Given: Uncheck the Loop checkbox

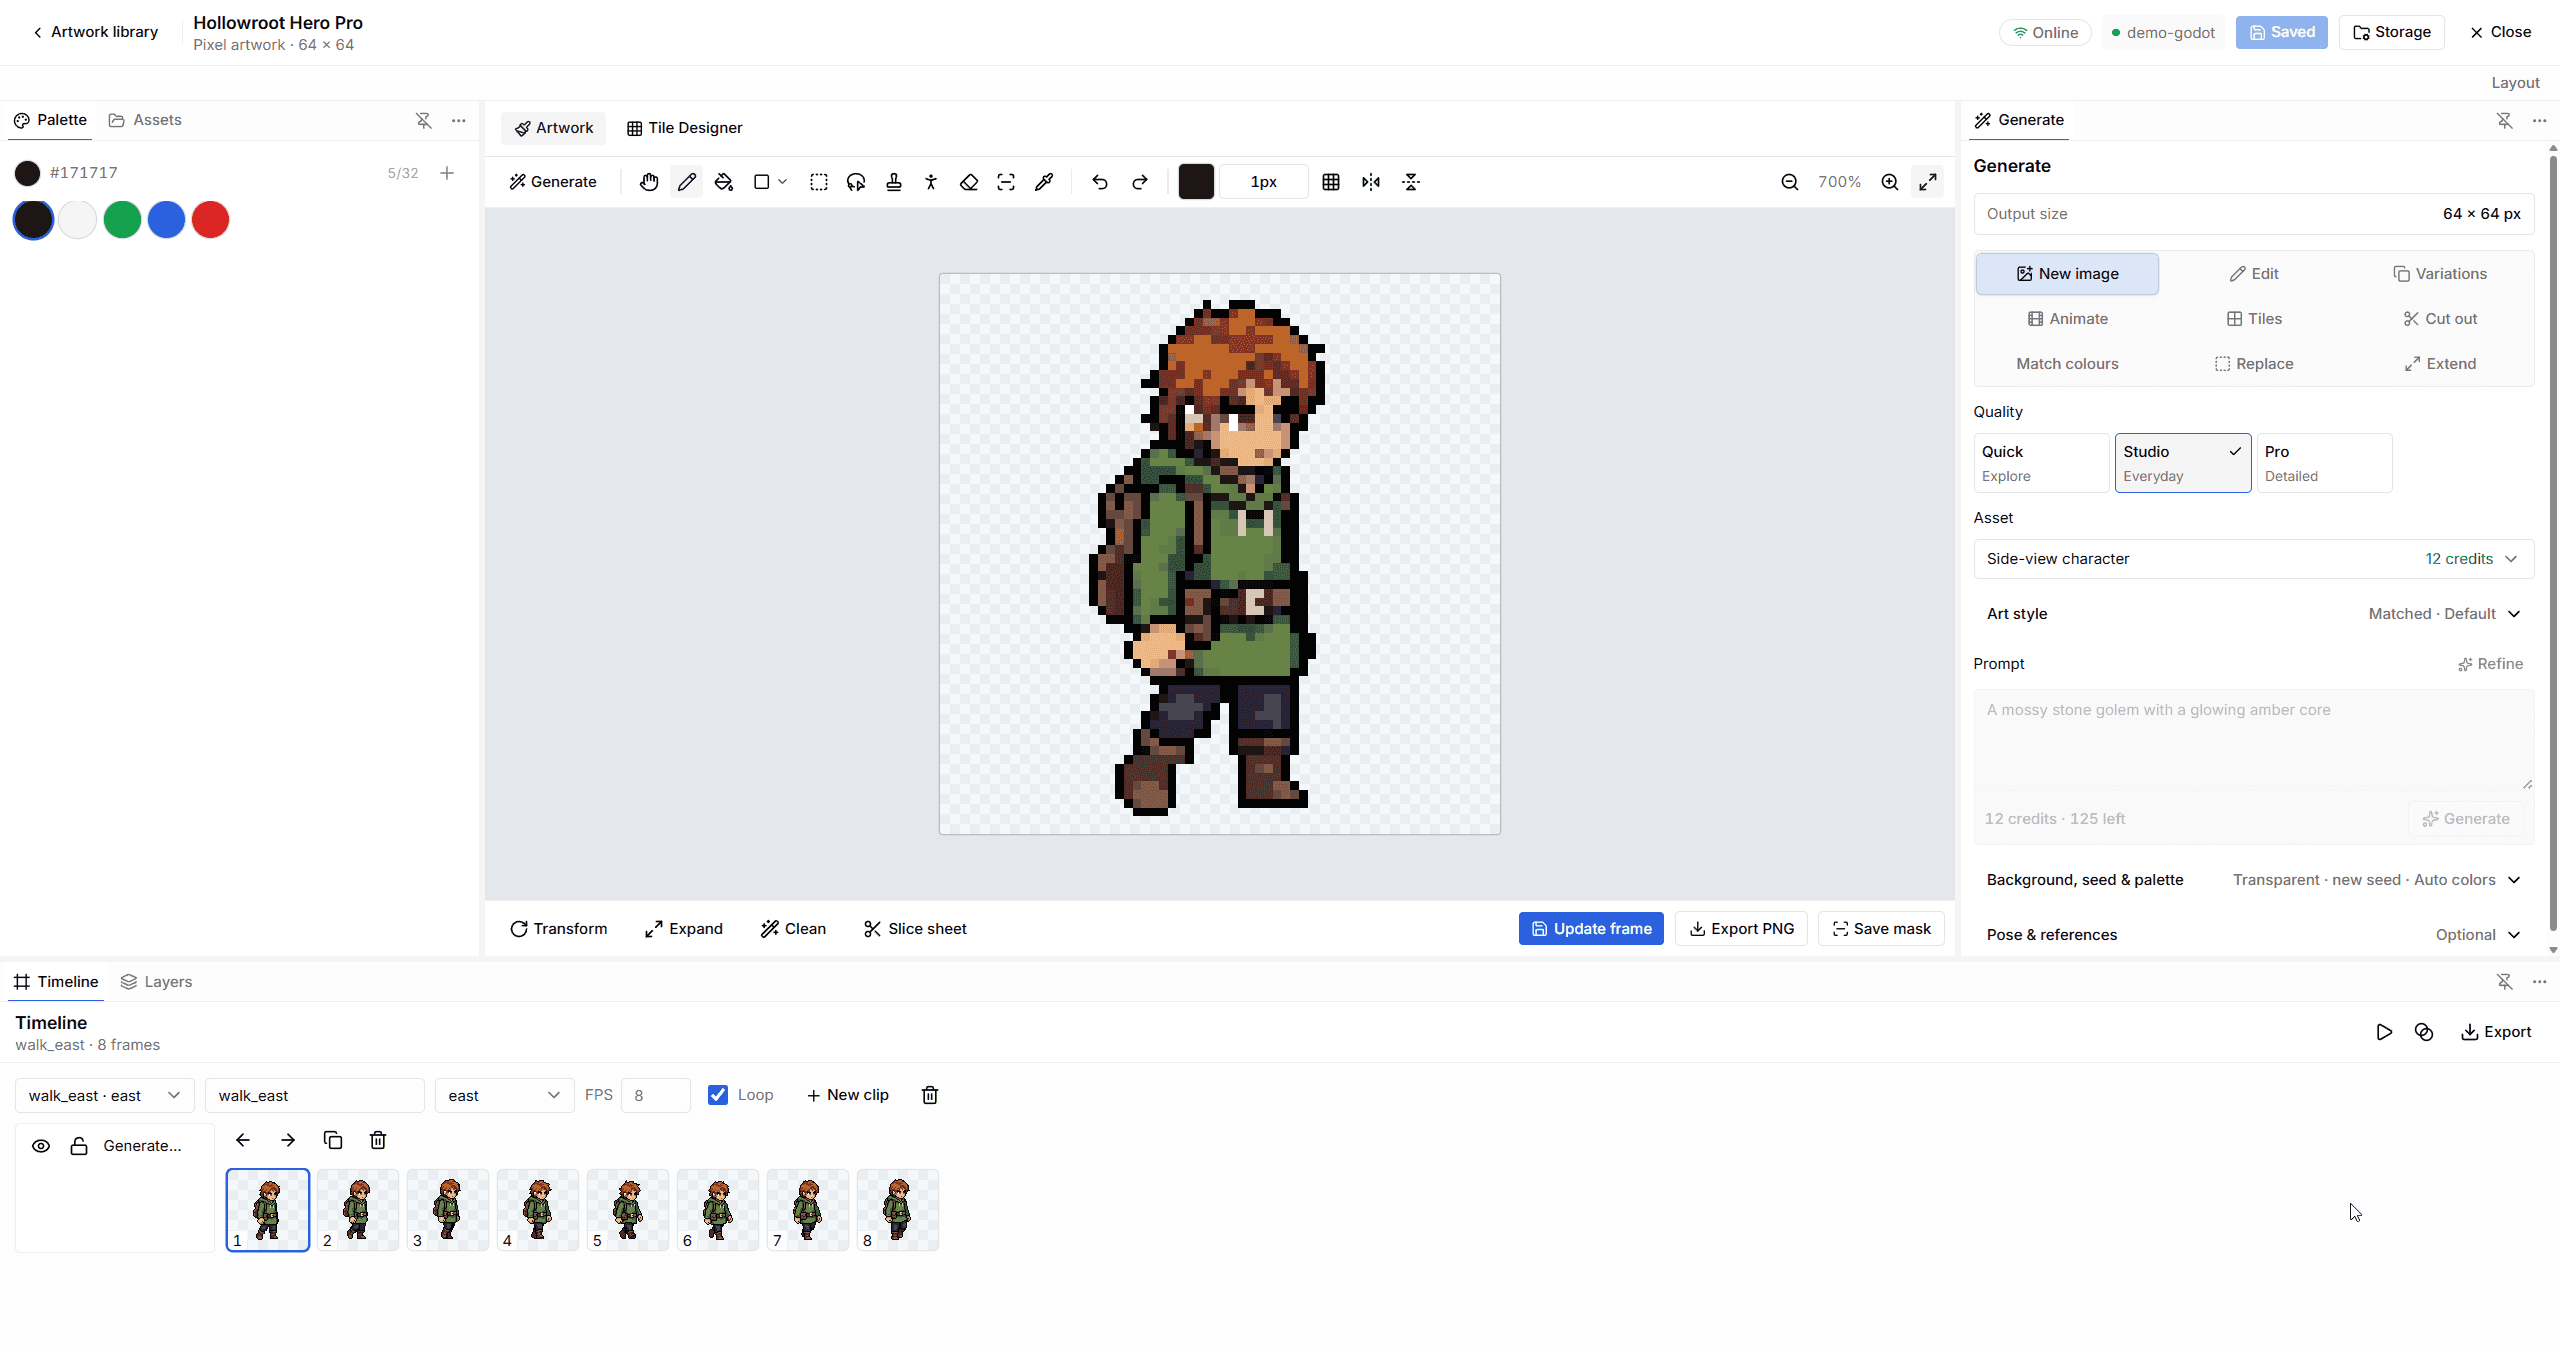Looking at the screenshot, I should [x=718, y=1095].
